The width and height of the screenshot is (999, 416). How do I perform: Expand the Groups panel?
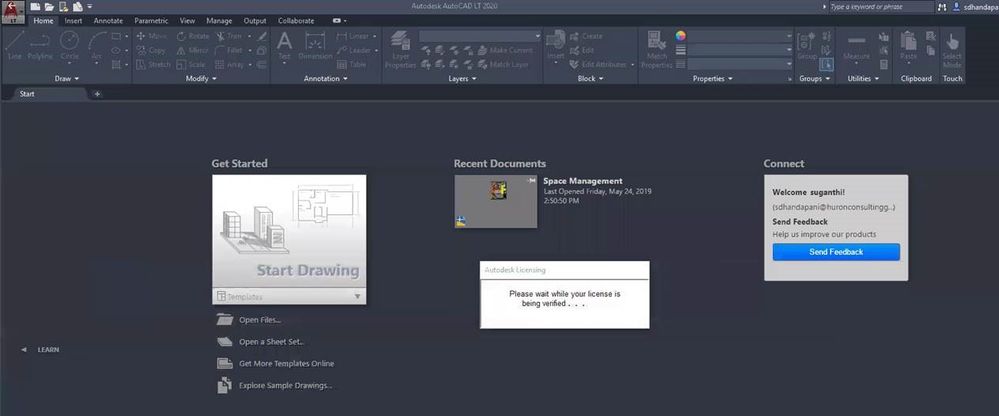point(815,78)
